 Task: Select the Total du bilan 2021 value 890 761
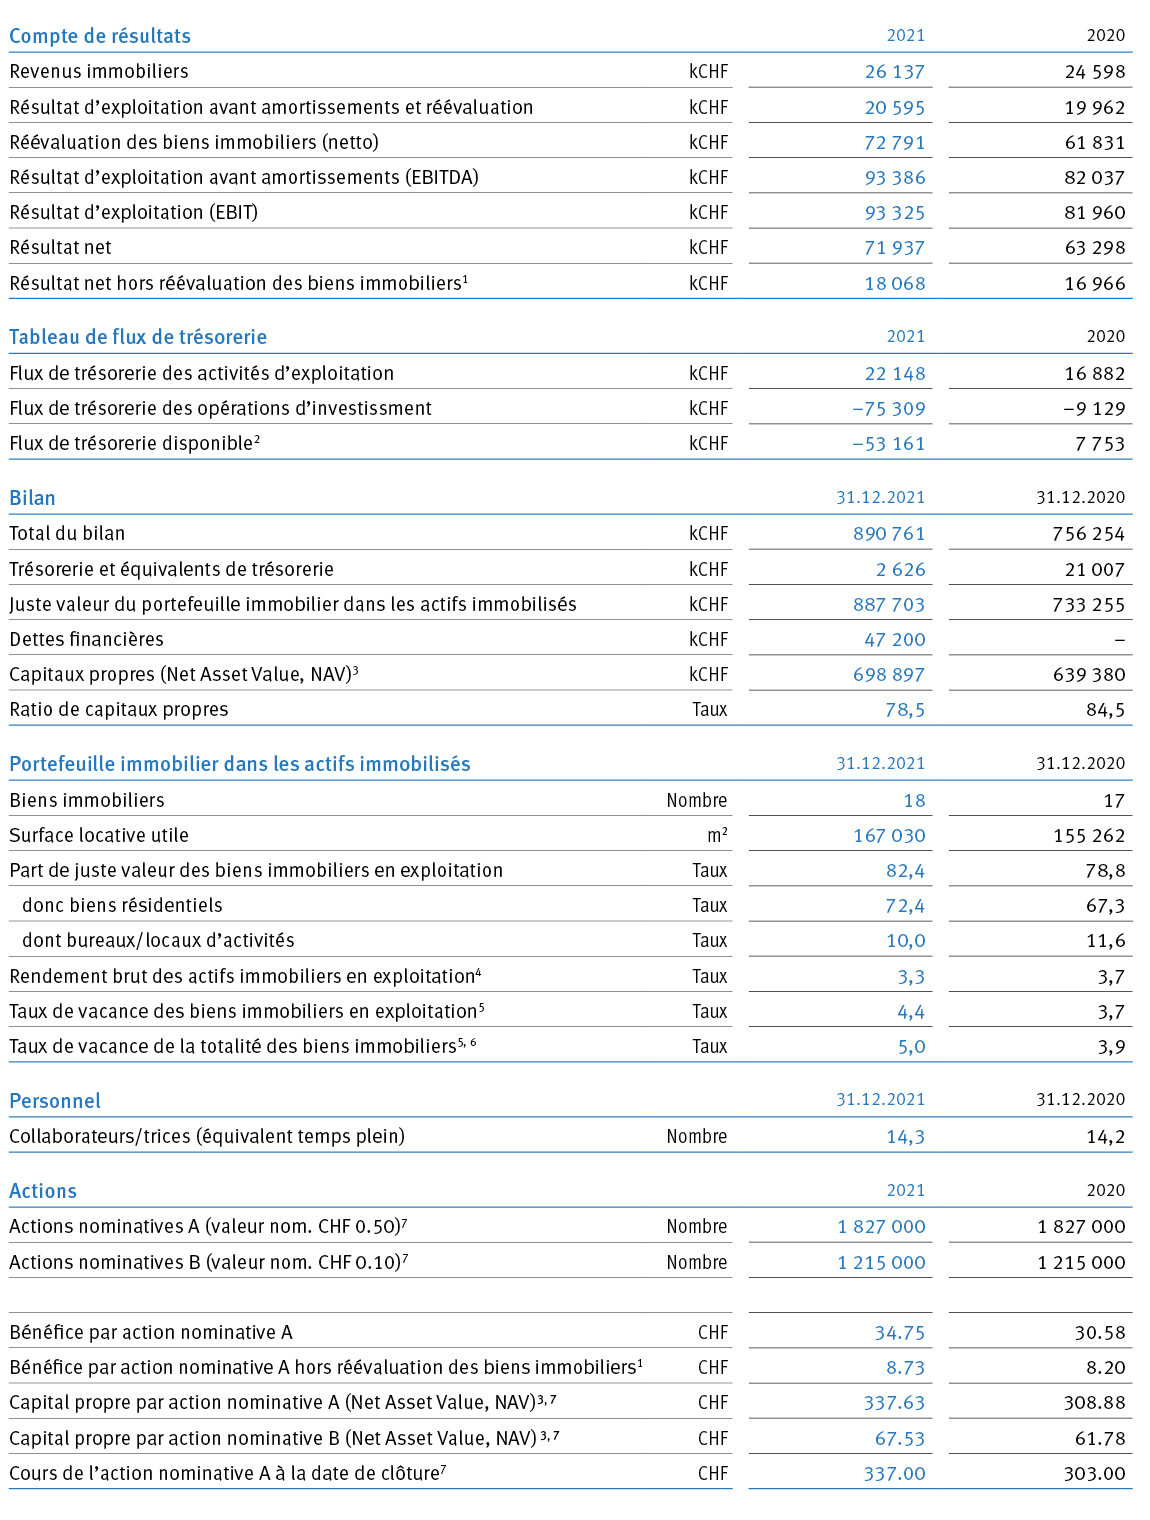[889, 534]
